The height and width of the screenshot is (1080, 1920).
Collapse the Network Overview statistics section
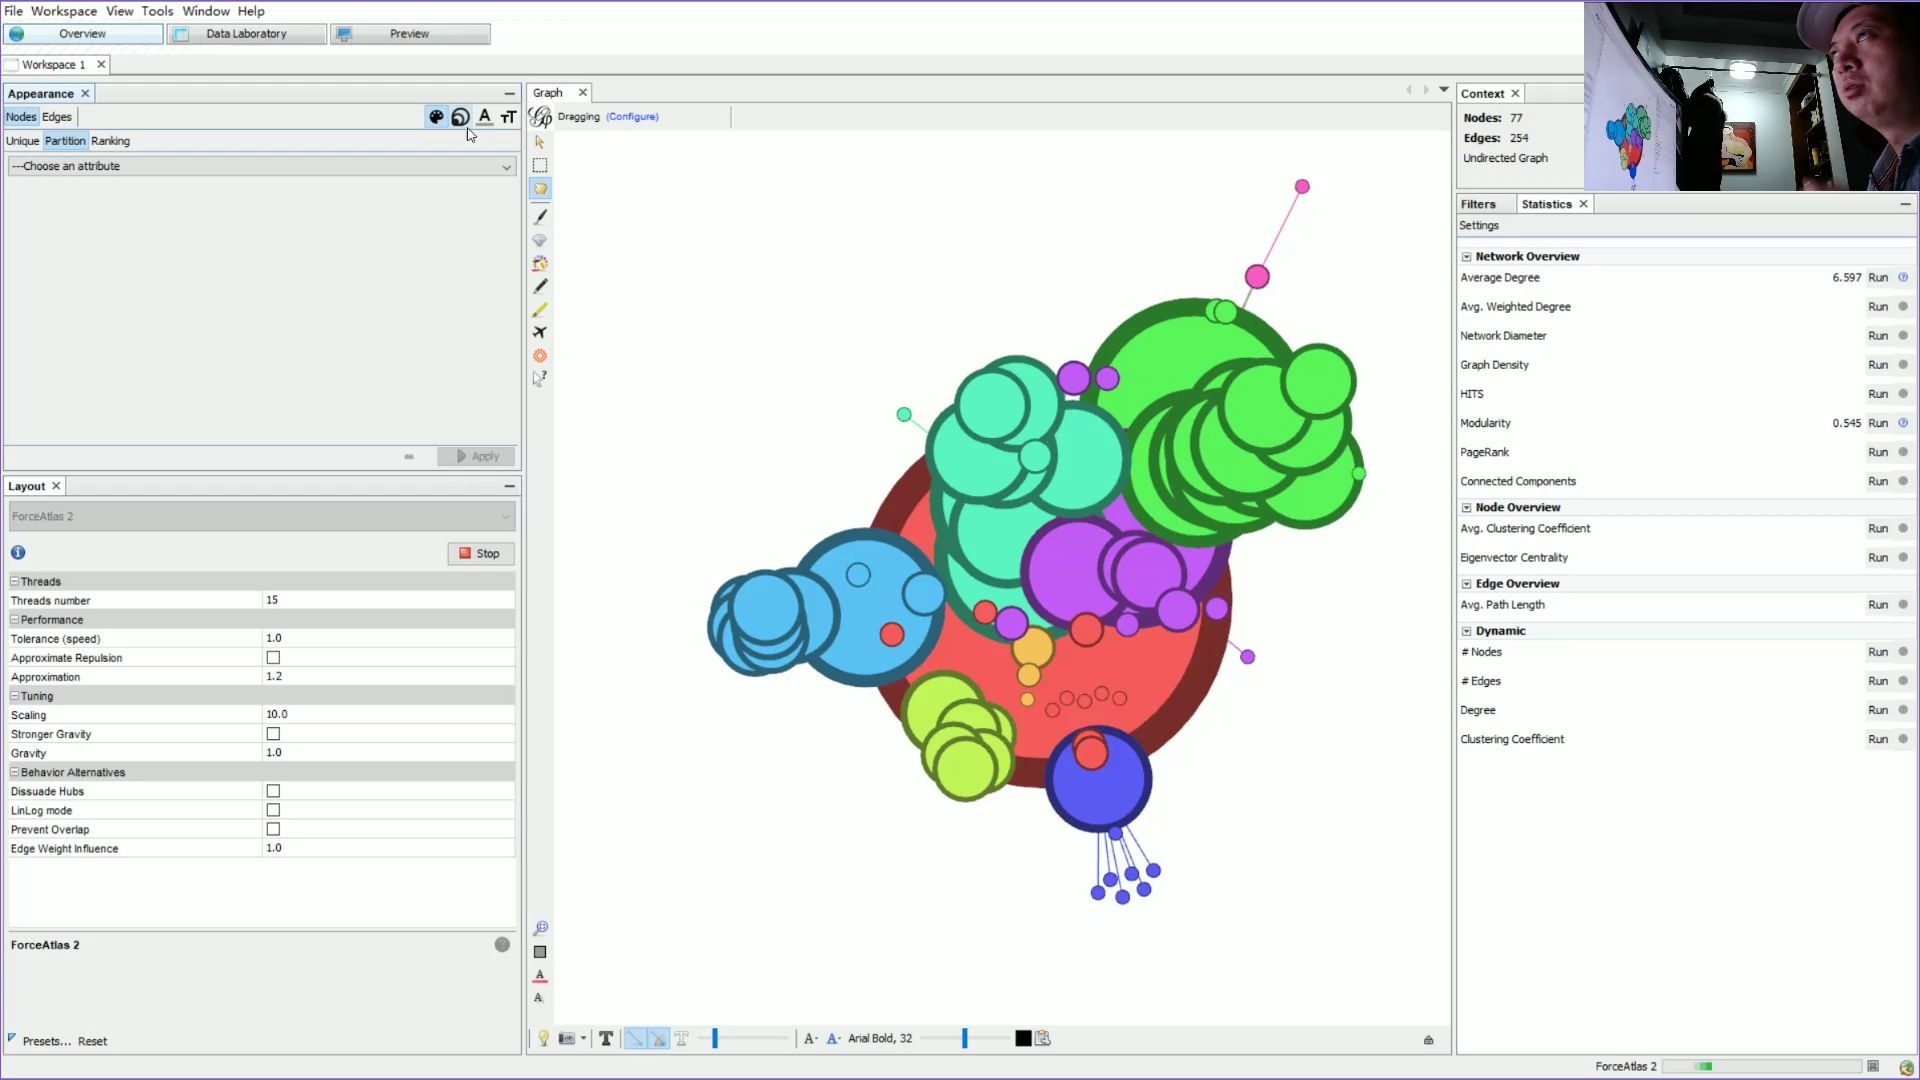(x=1468, y=256)
